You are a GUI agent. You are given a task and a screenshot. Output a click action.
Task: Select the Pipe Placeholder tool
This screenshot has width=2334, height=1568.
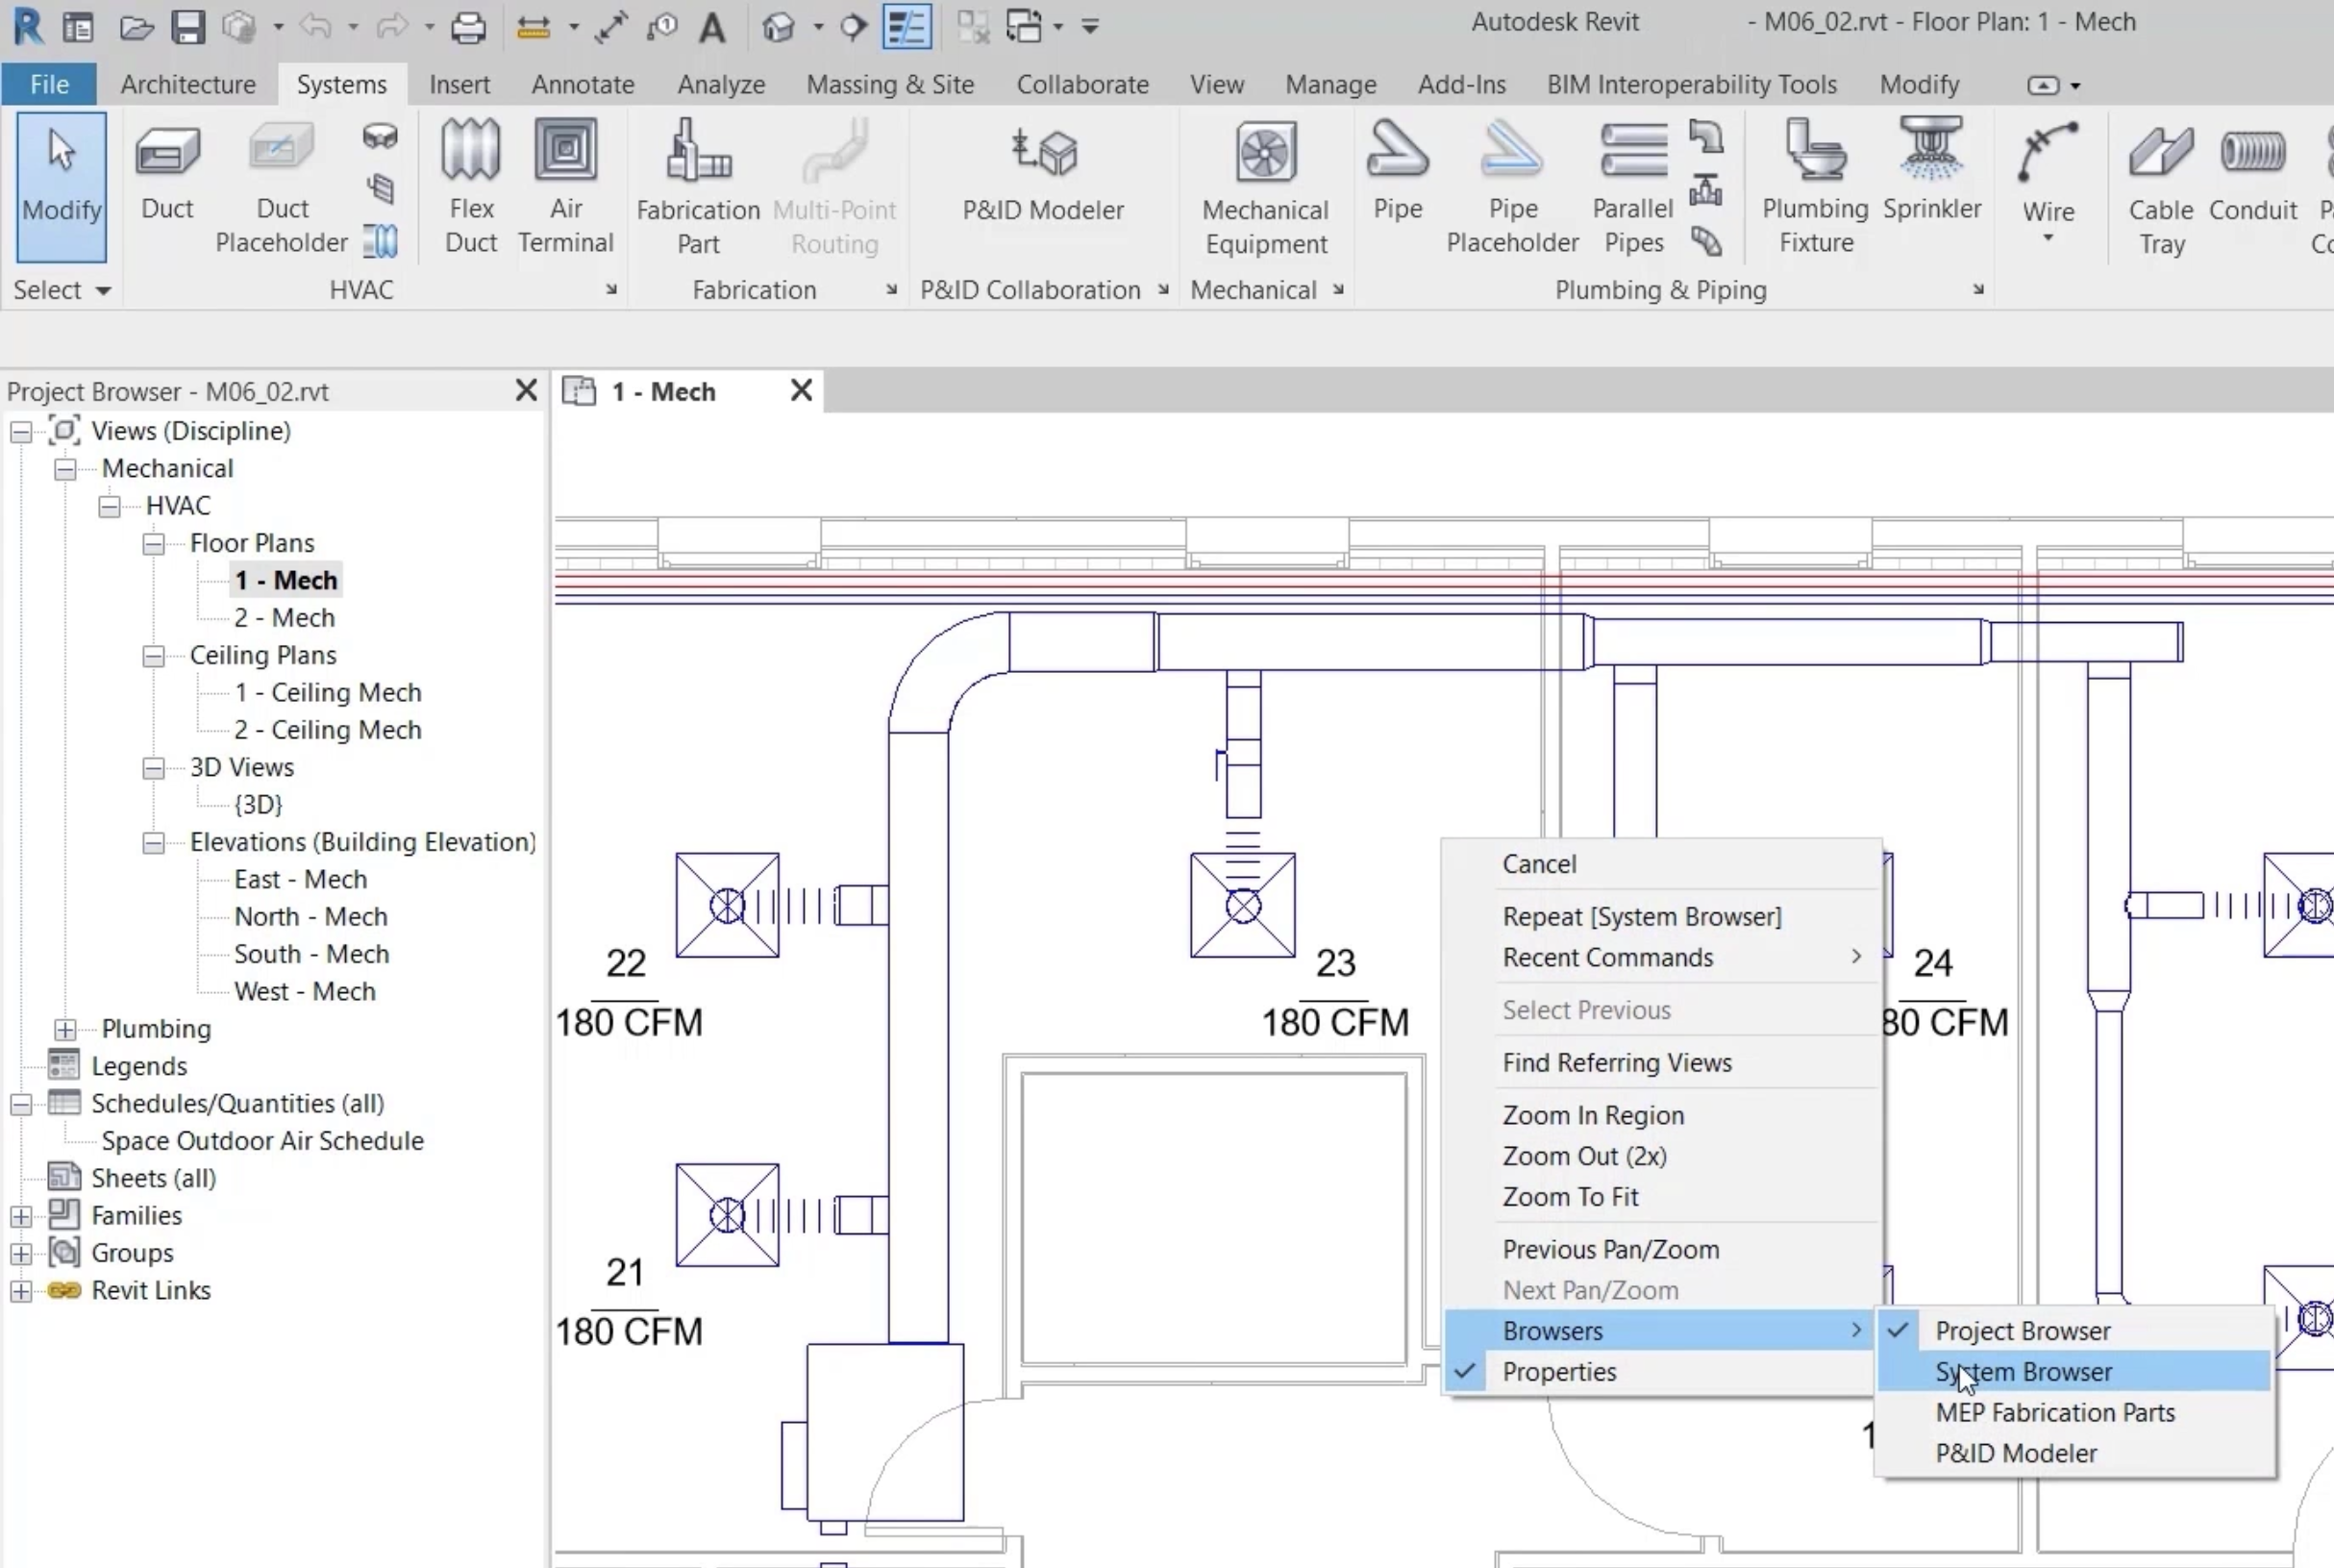point(1512,188)
